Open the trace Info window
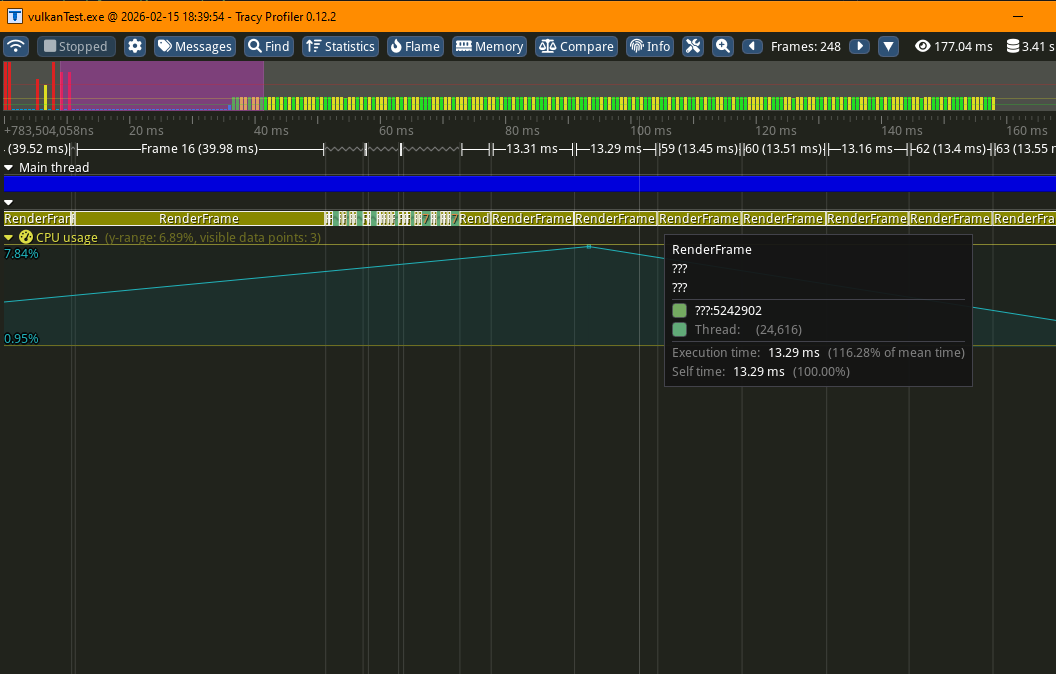The width and height of the screenshot is (1056, 674). 650,46
